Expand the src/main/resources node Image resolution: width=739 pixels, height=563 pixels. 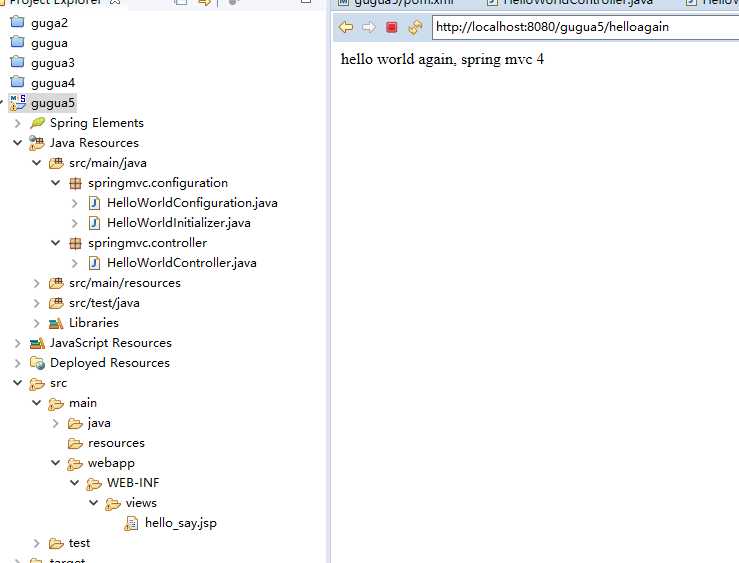(x=37, y=283)
